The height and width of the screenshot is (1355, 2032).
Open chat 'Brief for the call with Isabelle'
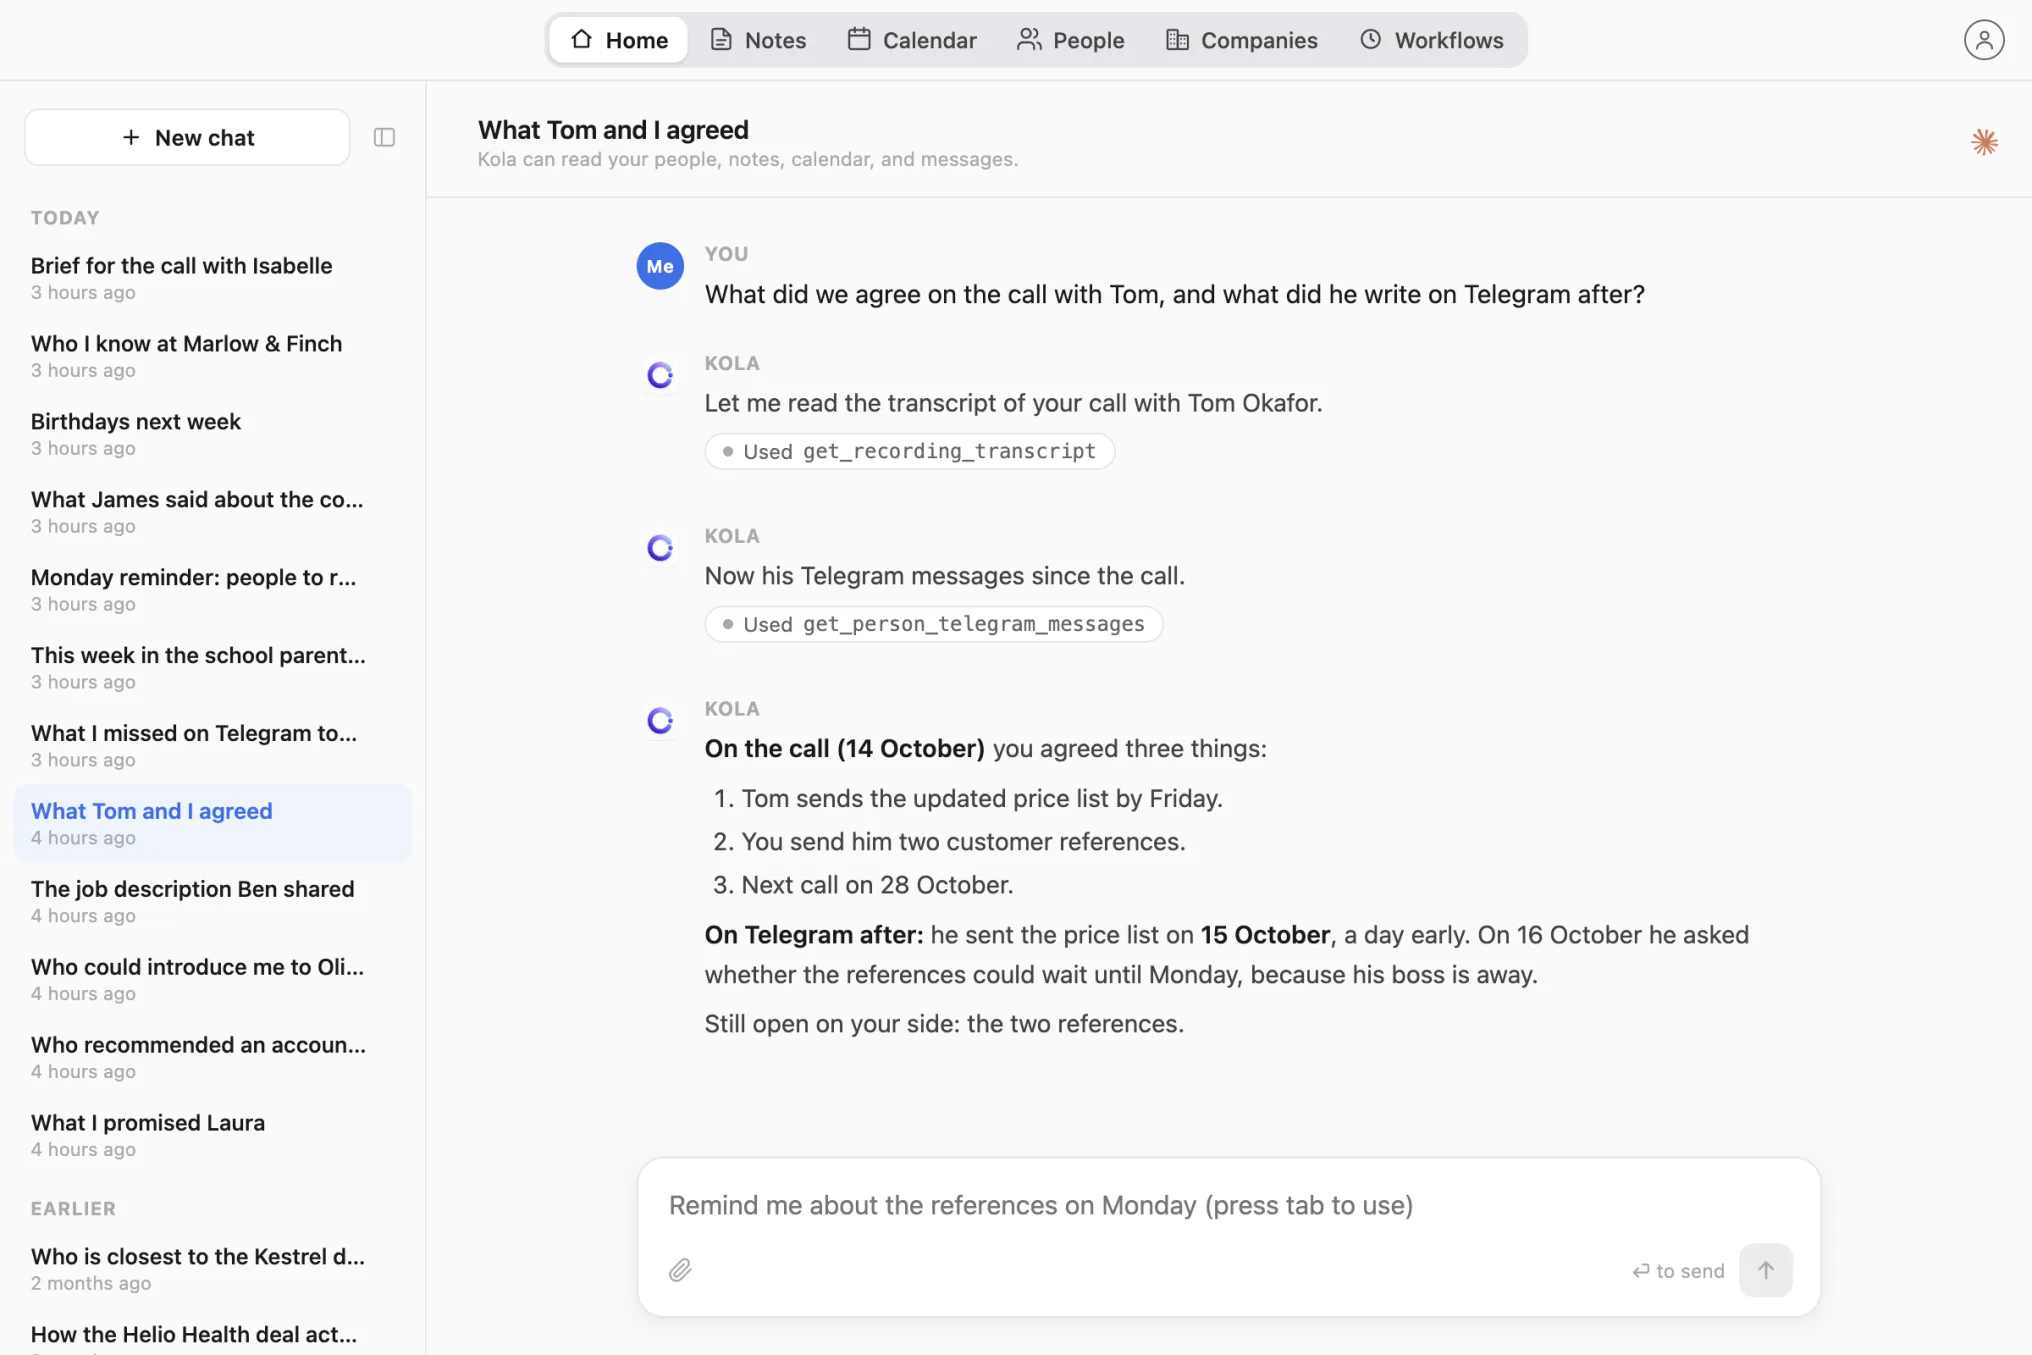pyautogui.click(x=212, y=278)
